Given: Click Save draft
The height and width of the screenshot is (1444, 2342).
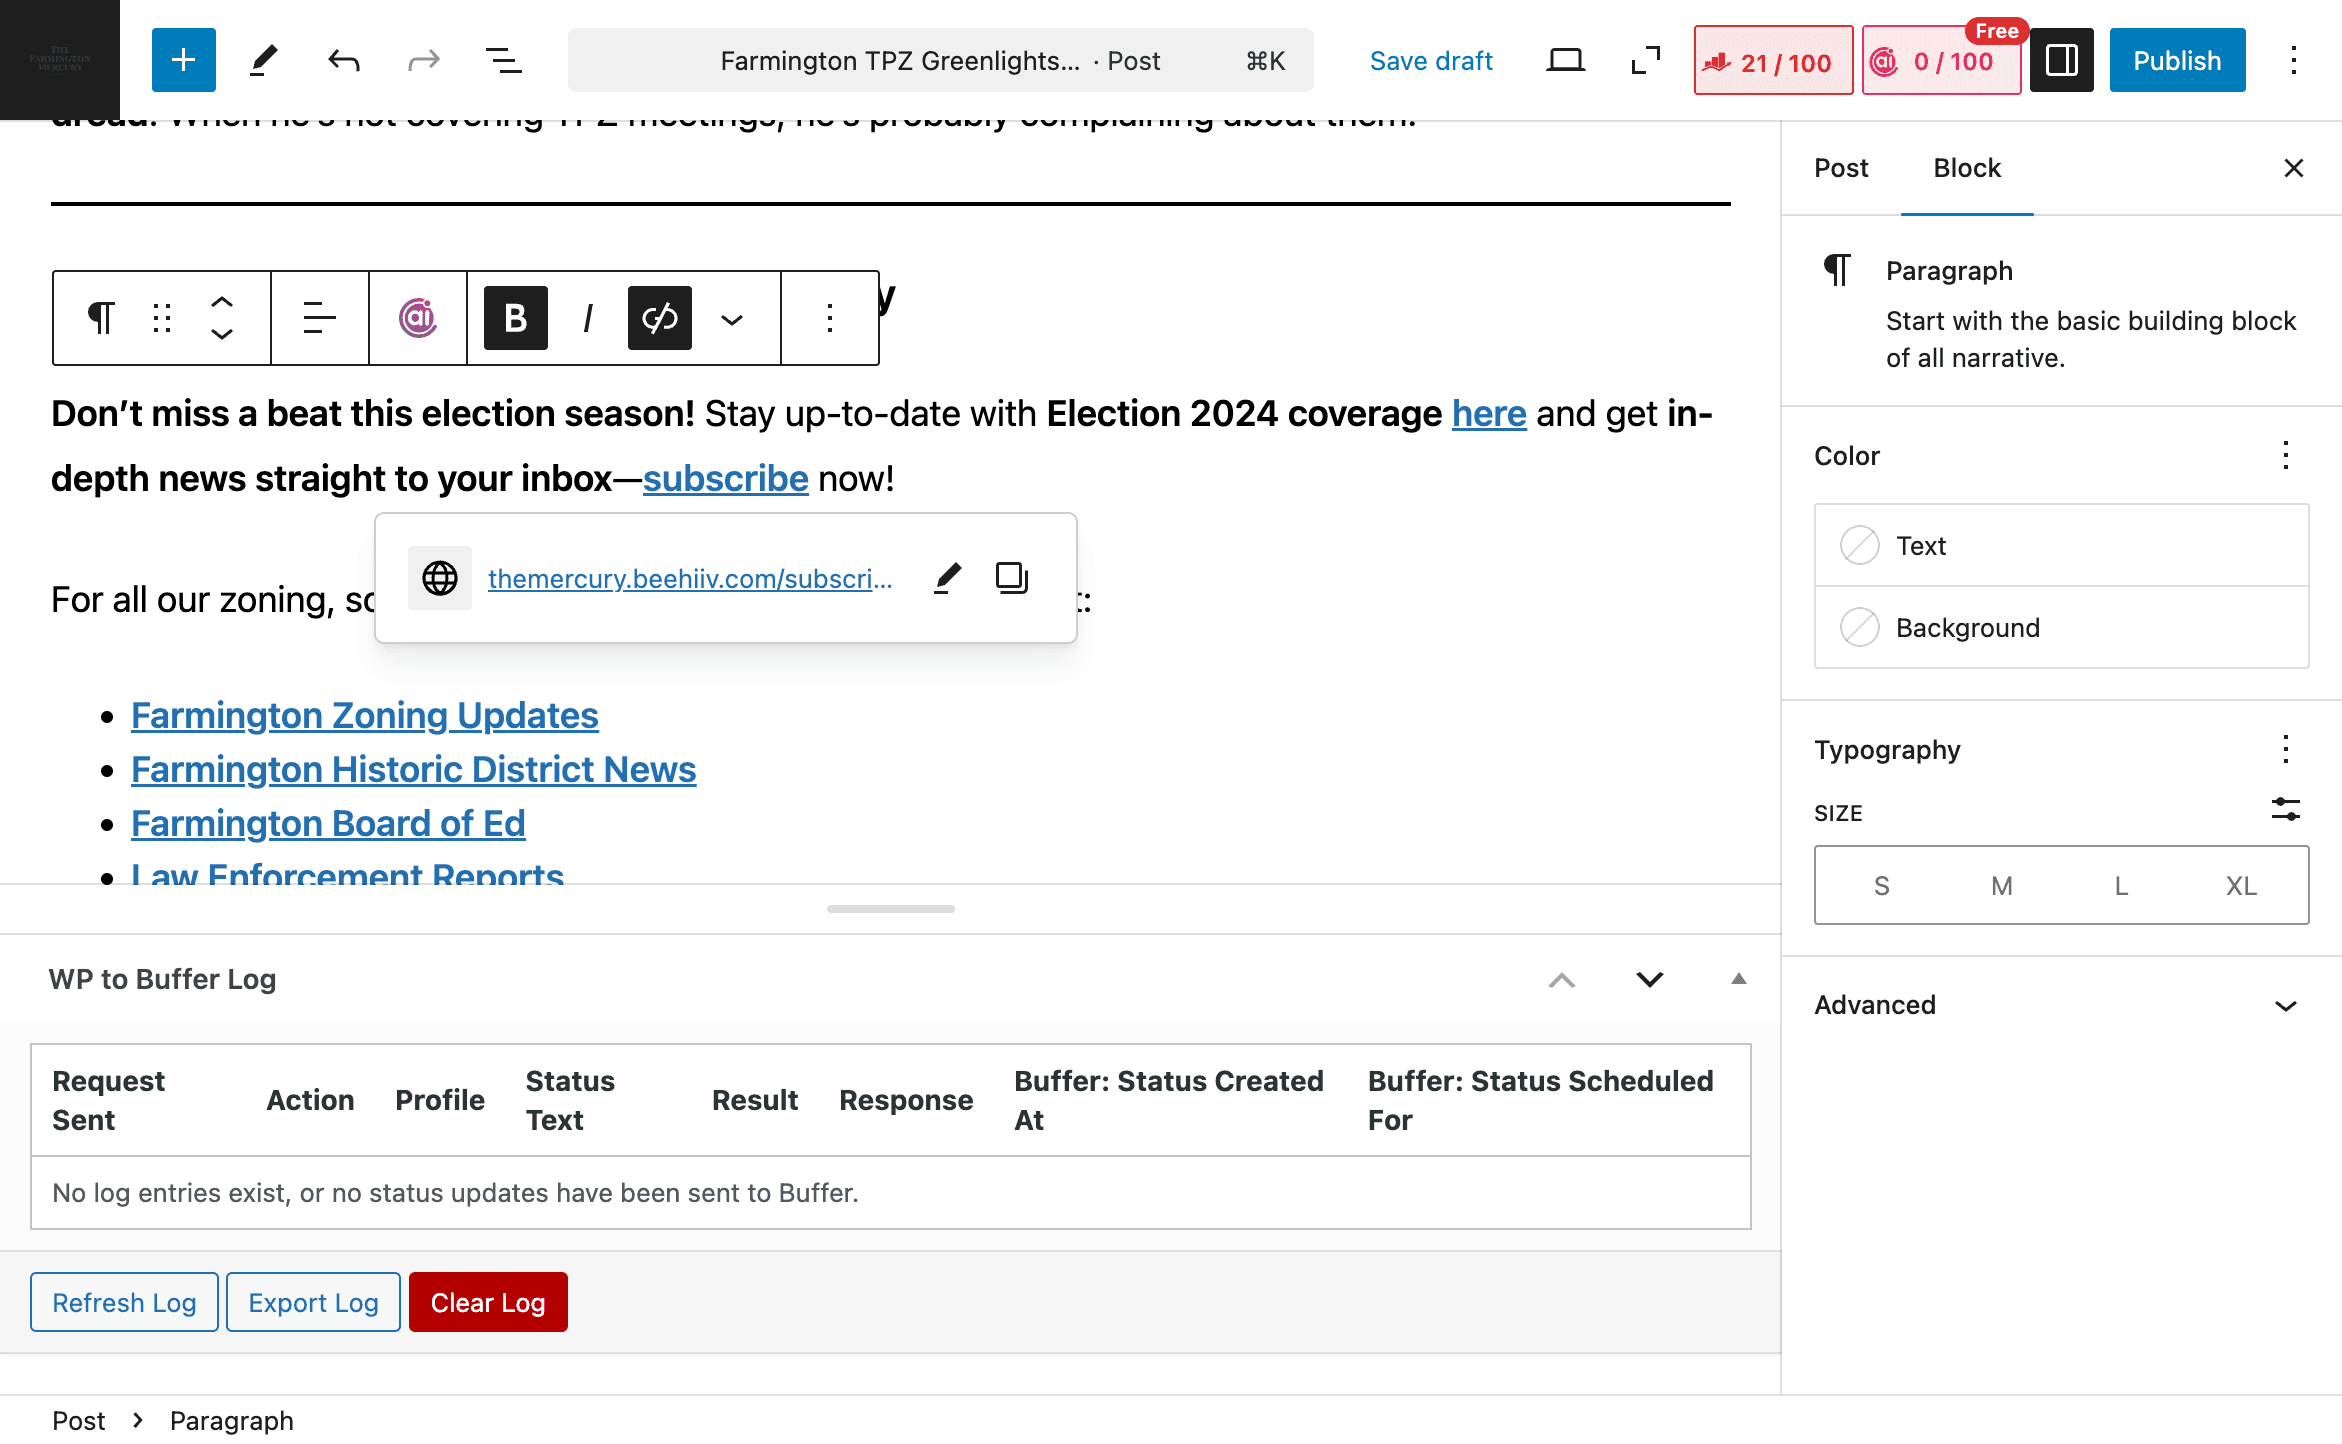Looking at the screenshot, I should 1431,60.
